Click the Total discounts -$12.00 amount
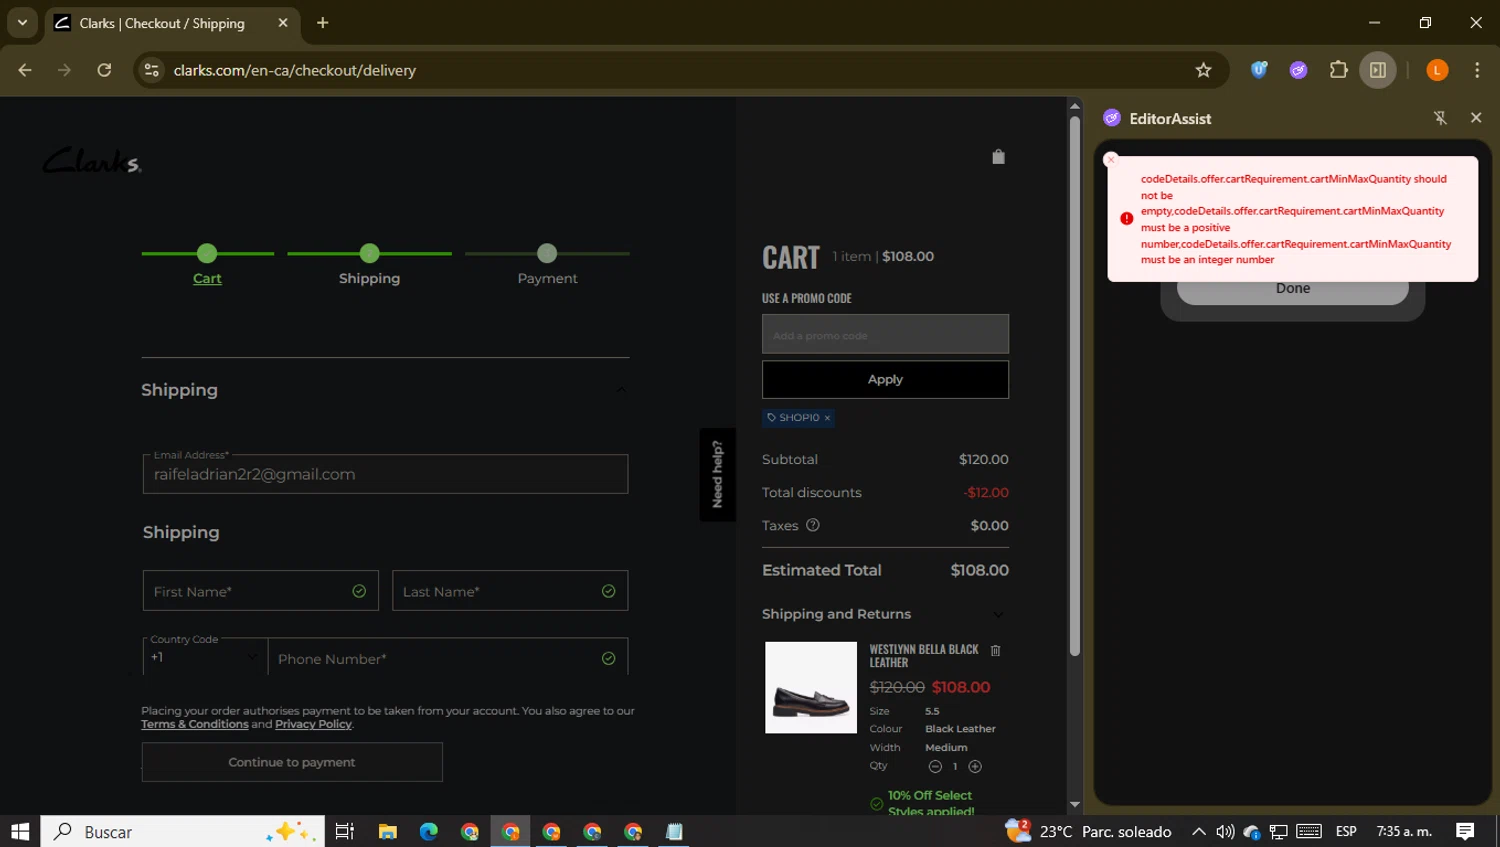Viewport: 1500px width, 847px height. click(x=986, y=492)
